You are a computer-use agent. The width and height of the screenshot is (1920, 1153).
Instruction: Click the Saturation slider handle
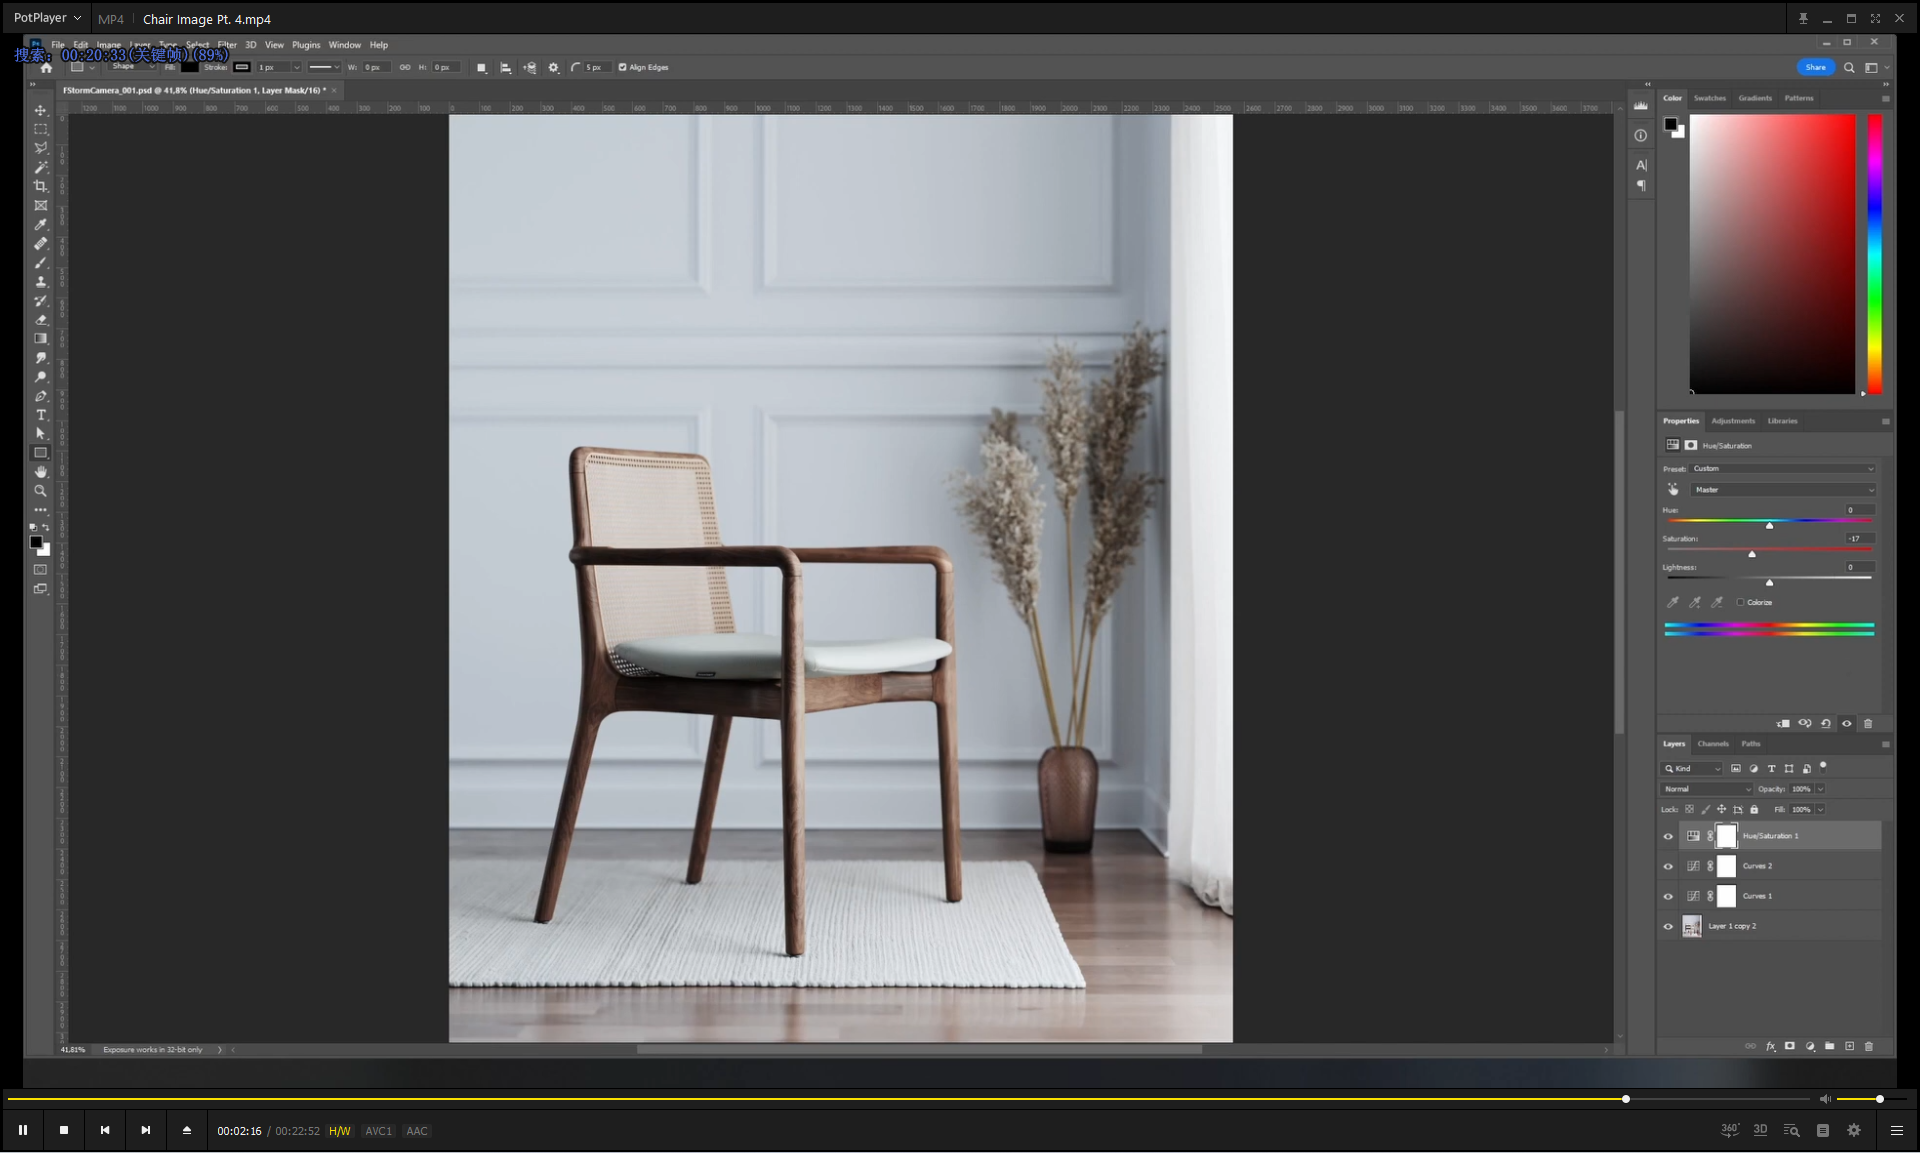click(x=1752, y=554)
